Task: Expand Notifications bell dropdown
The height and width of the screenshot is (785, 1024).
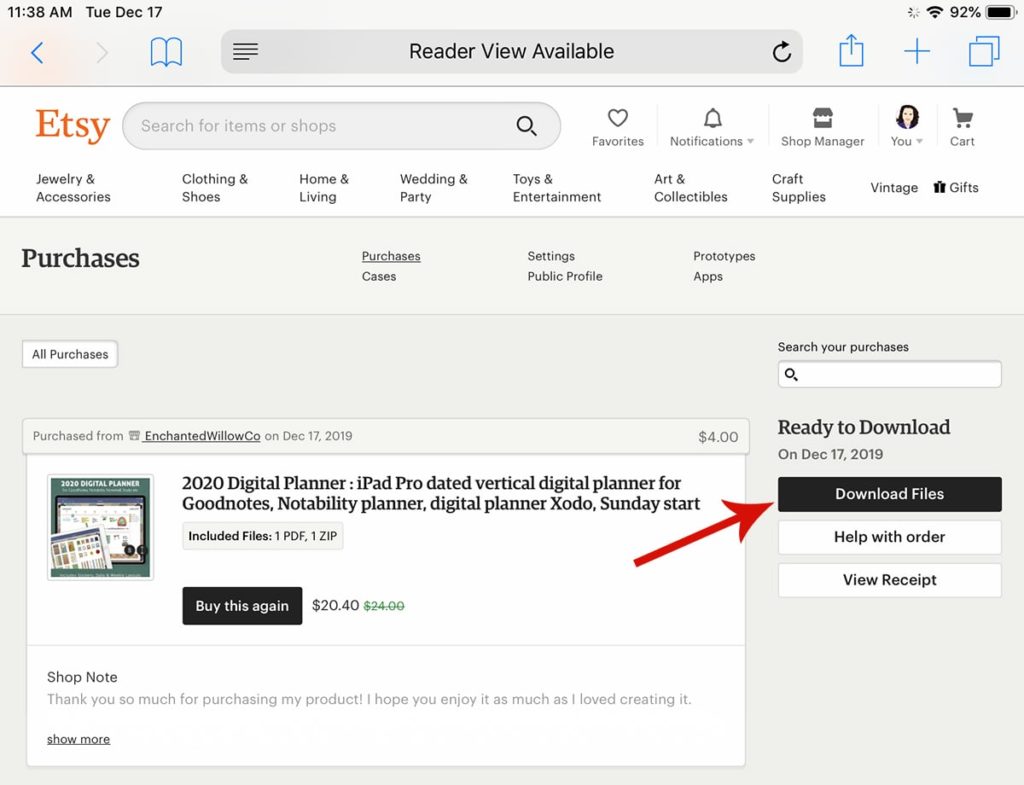Action: coord(712,127)
